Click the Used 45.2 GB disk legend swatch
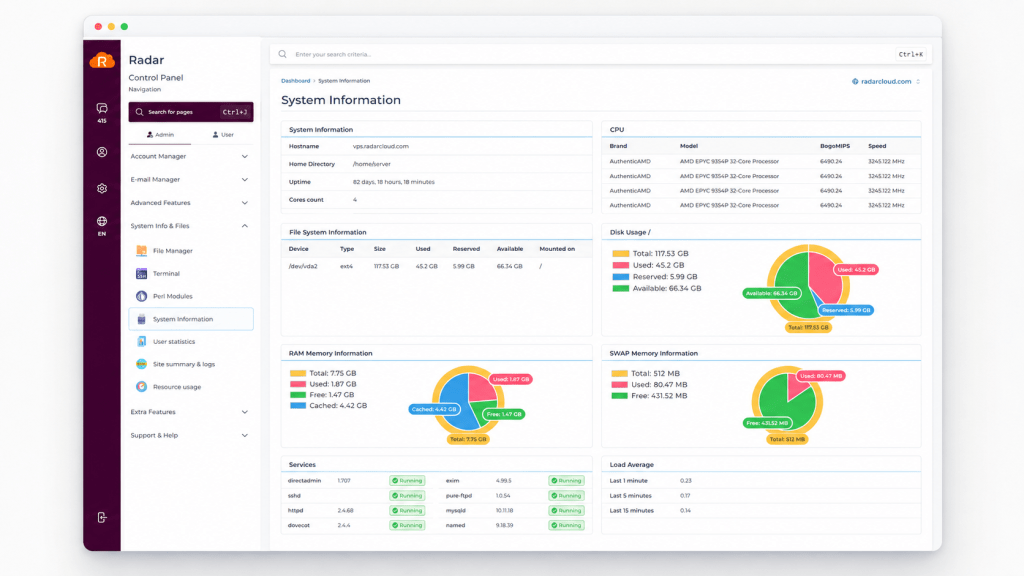The width and height of the screenshot is (1024, 576). click(x=620, y=265)
